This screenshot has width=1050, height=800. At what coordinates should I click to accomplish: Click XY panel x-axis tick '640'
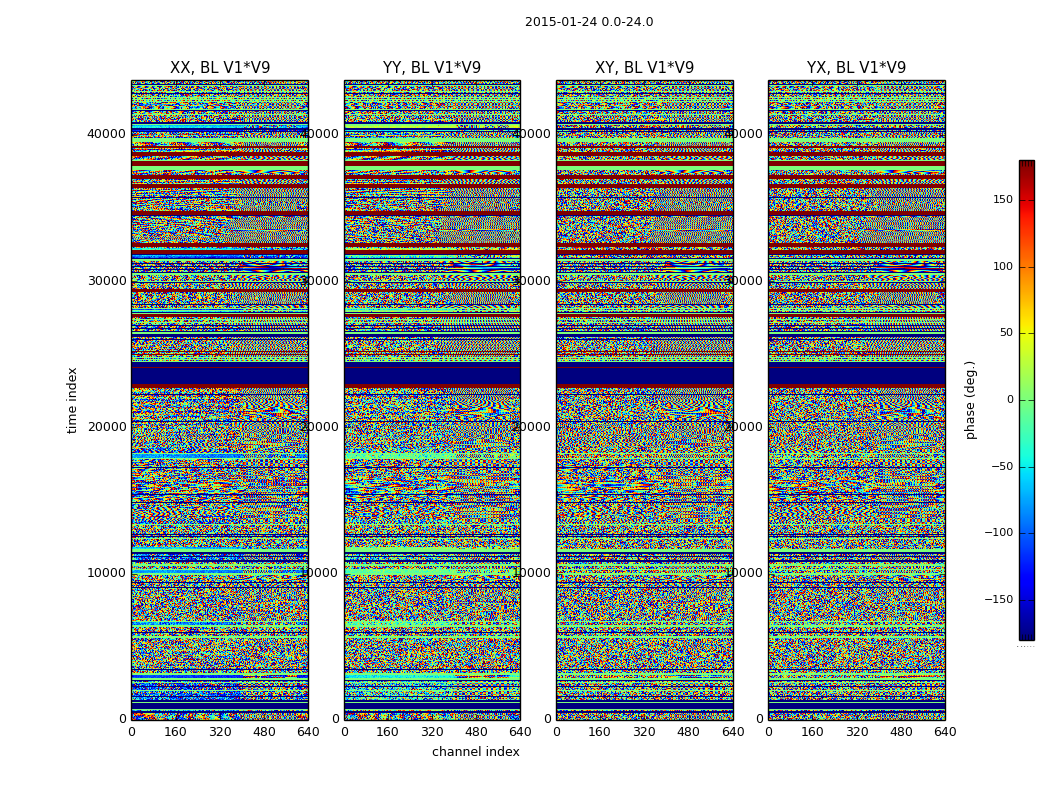click(x=733, y=732)
